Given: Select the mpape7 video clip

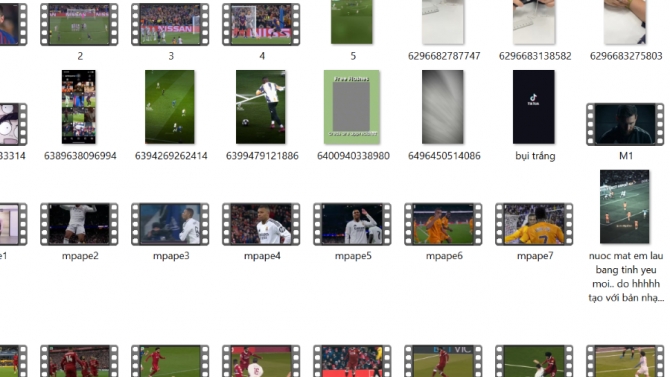Looking at the screenshot, I should 534,224.
